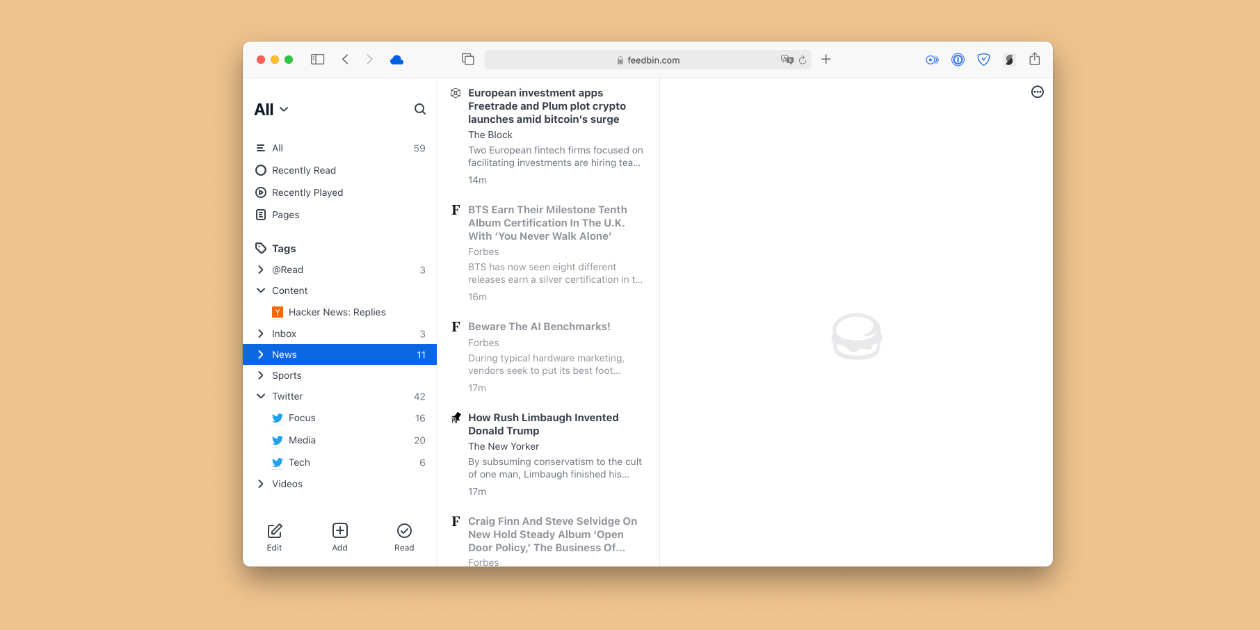1260x630 pixels.
Task: Click the 16m timestamp on BTS article
Action: click(x=477, y=297)
